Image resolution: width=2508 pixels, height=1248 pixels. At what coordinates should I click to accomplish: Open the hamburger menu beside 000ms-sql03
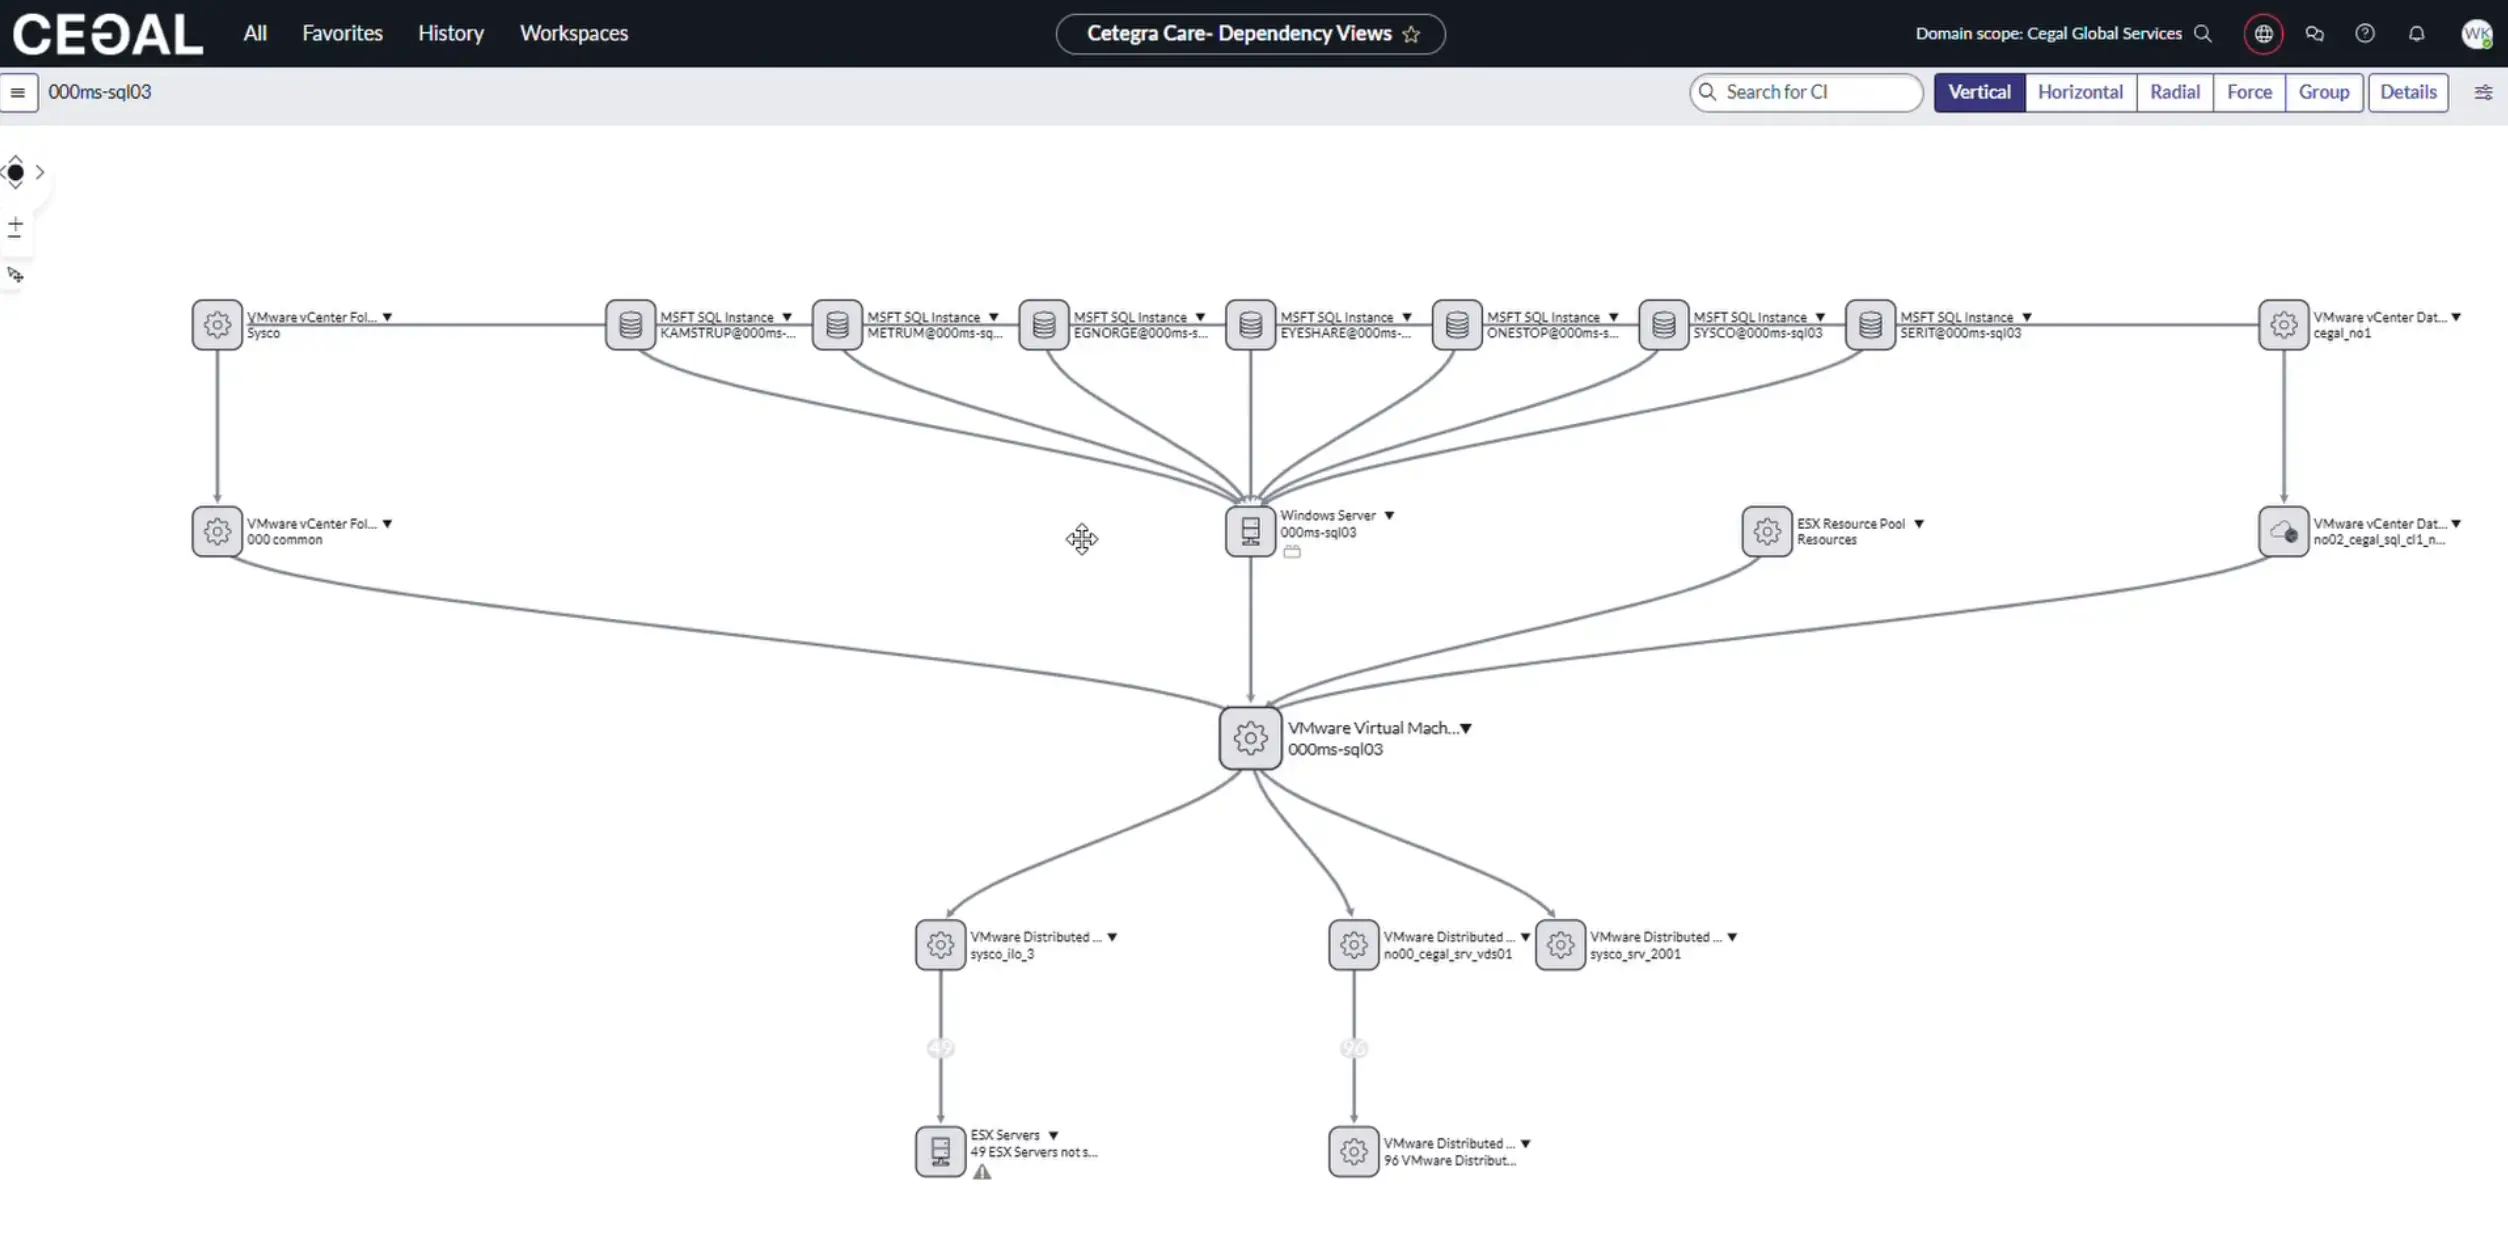coord(18,93)
